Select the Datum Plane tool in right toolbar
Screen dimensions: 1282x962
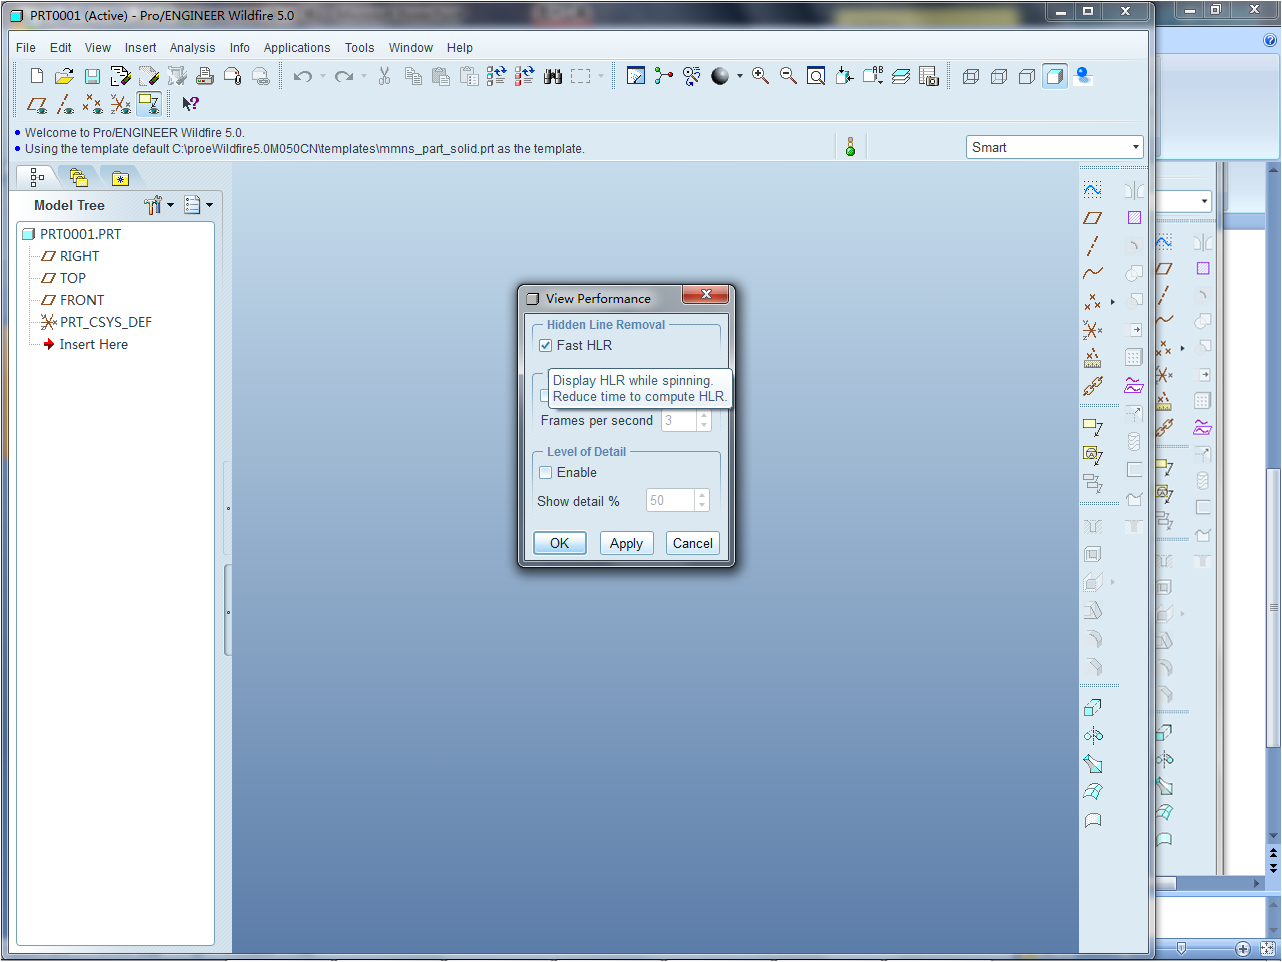1092,218
